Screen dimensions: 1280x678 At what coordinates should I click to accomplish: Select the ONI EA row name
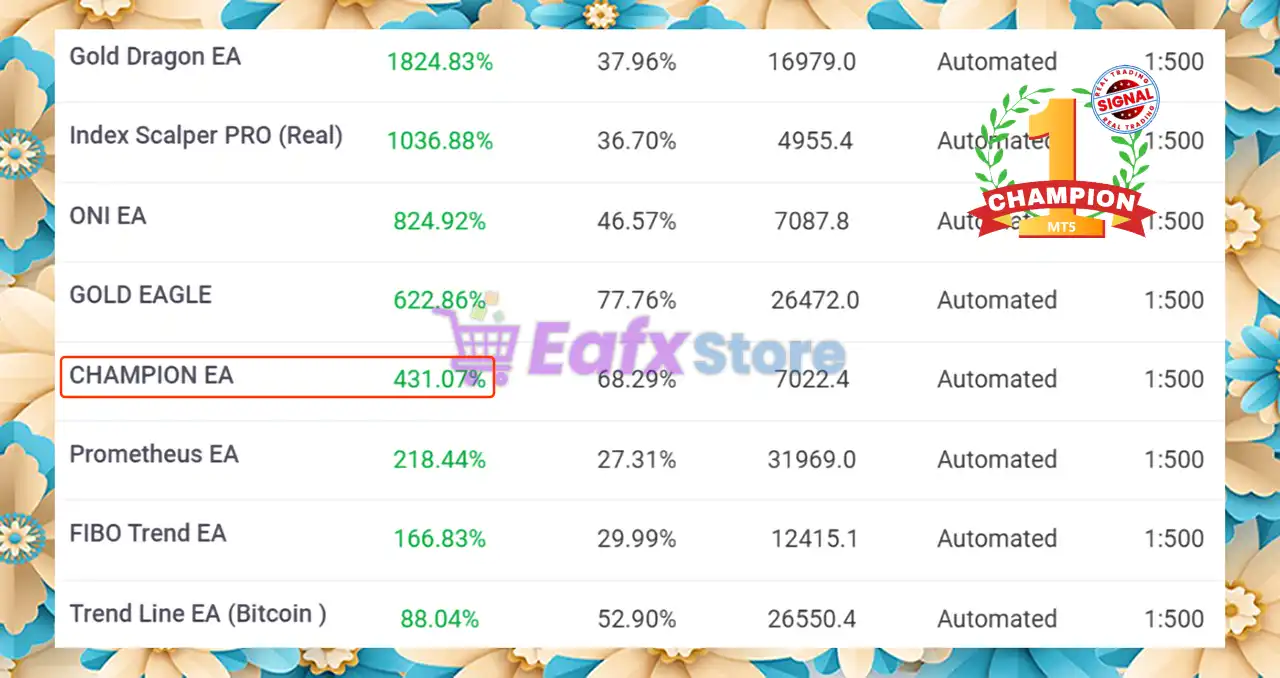(108, 216)
